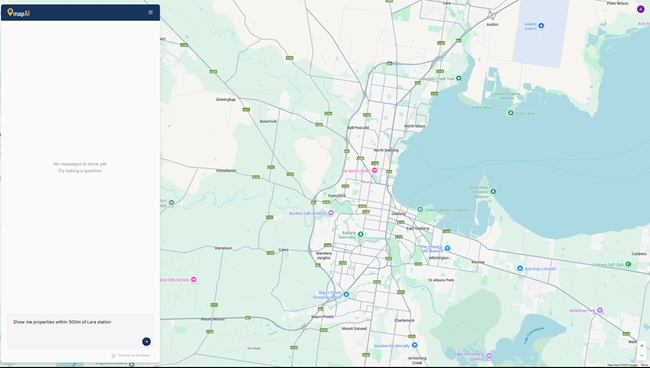Click the Avalon Coastal Reserve label
Viewport: 650px width, 368px height.
507,96
